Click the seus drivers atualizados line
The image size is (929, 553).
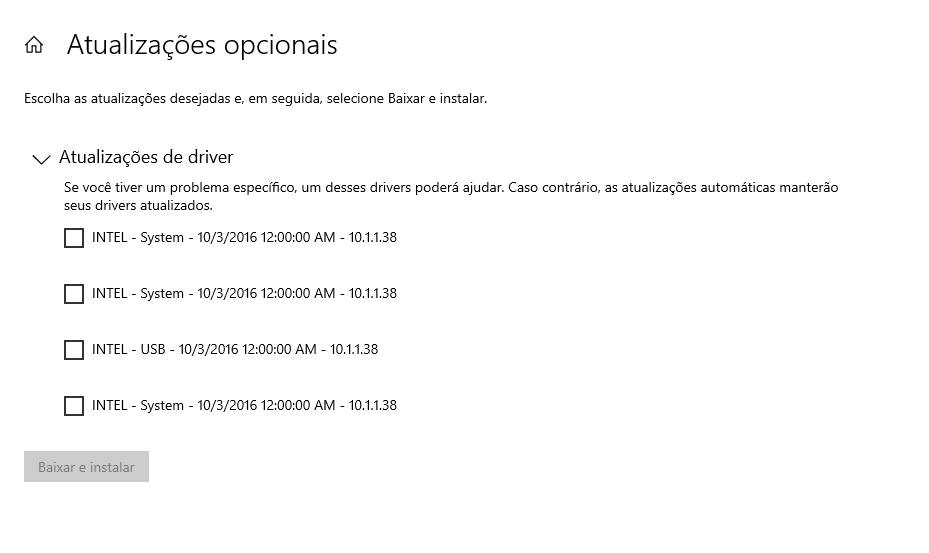click(x=138, y=206)
